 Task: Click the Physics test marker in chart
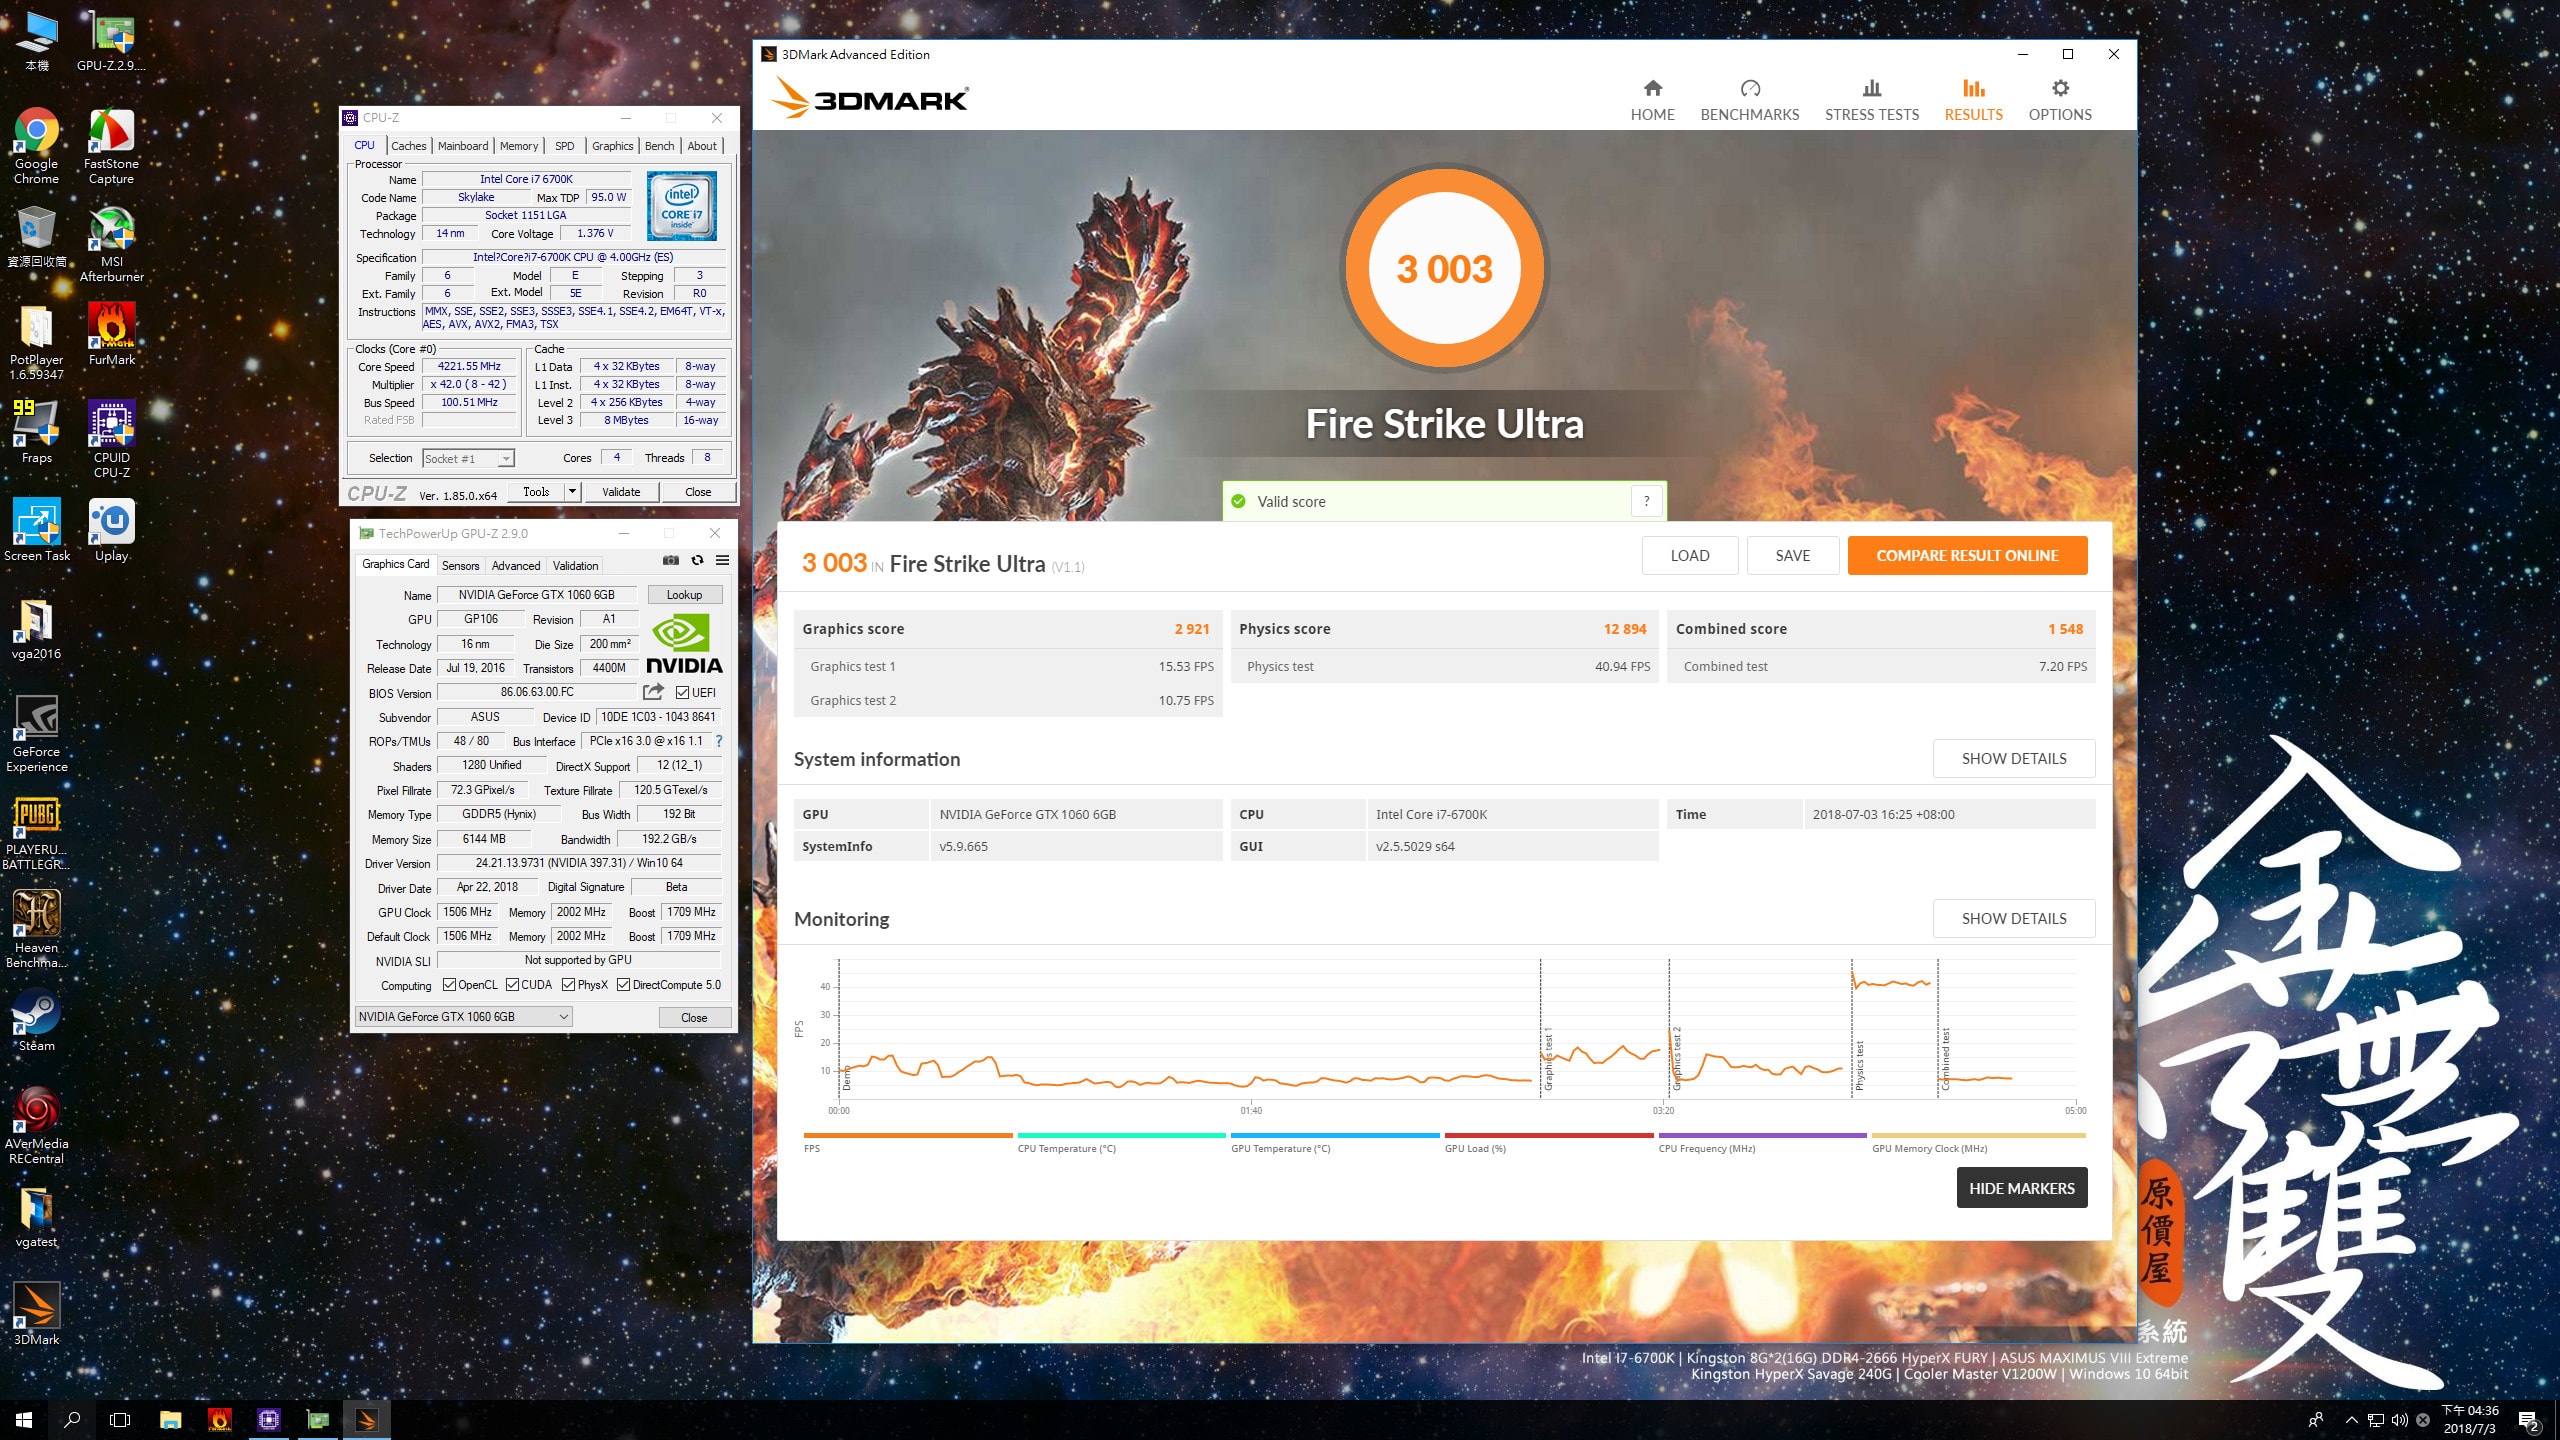coord(1860,1066)
